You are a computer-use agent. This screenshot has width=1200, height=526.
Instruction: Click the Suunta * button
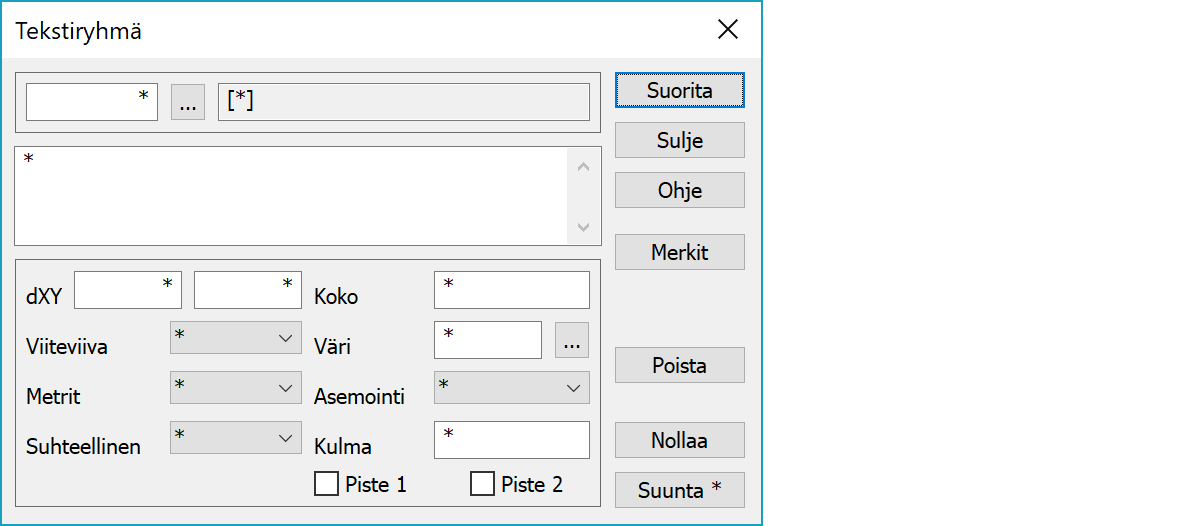point(679,490)
